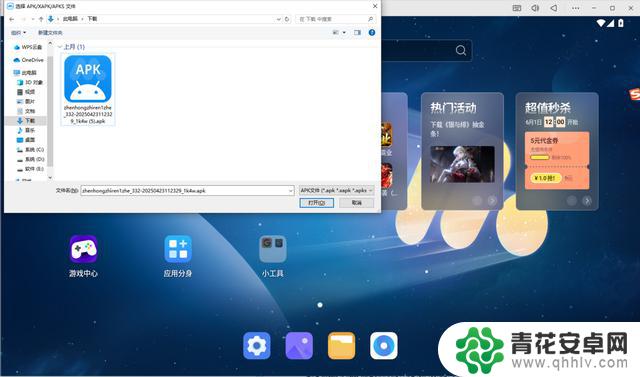Click the home page indicator dot

(320, 305)
